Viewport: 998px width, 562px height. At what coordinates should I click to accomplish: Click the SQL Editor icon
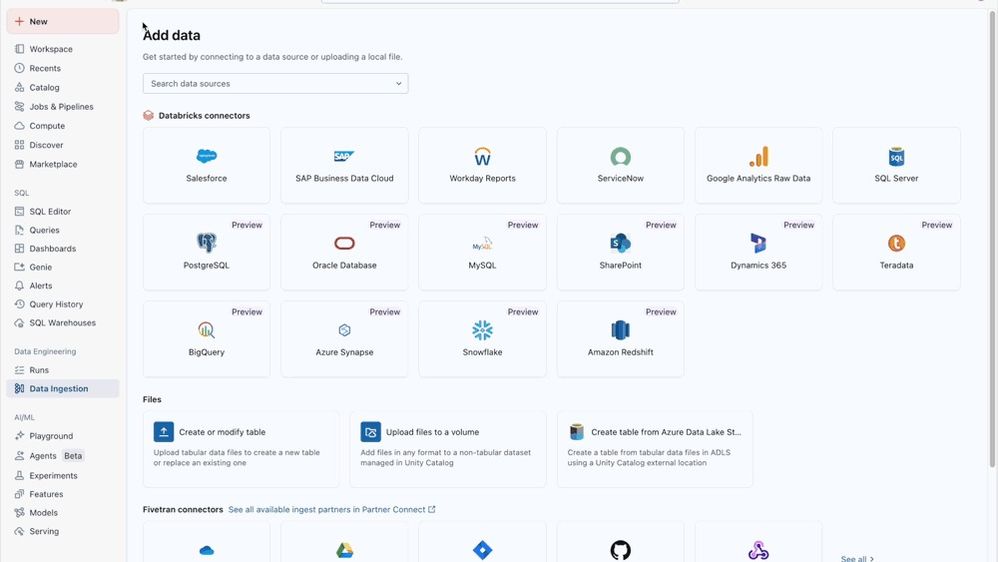19,211
